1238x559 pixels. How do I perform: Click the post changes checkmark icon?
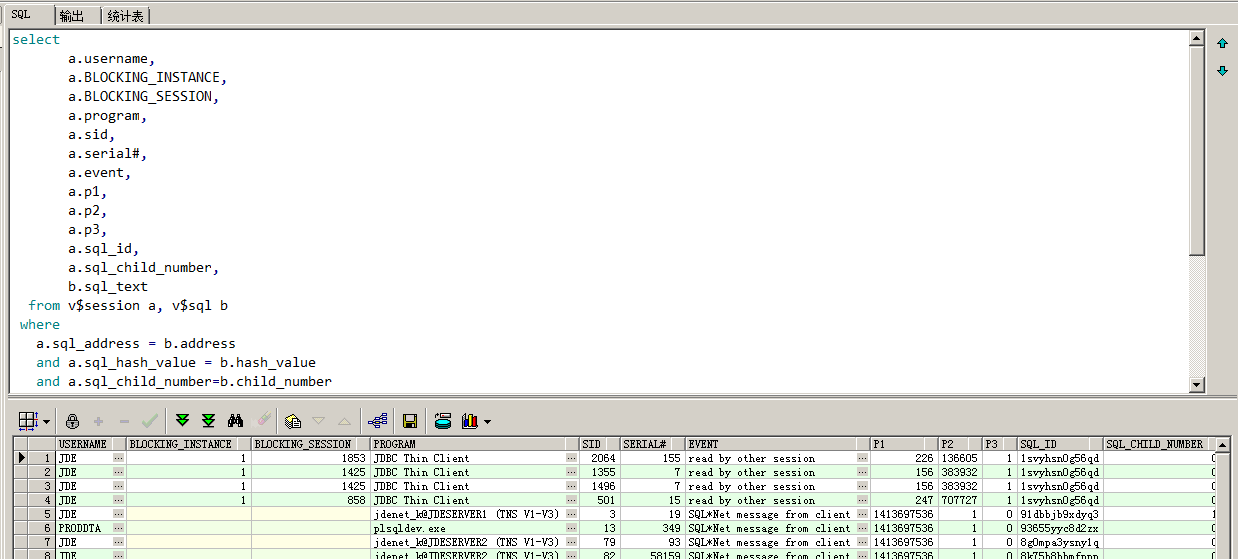point(150,421)
